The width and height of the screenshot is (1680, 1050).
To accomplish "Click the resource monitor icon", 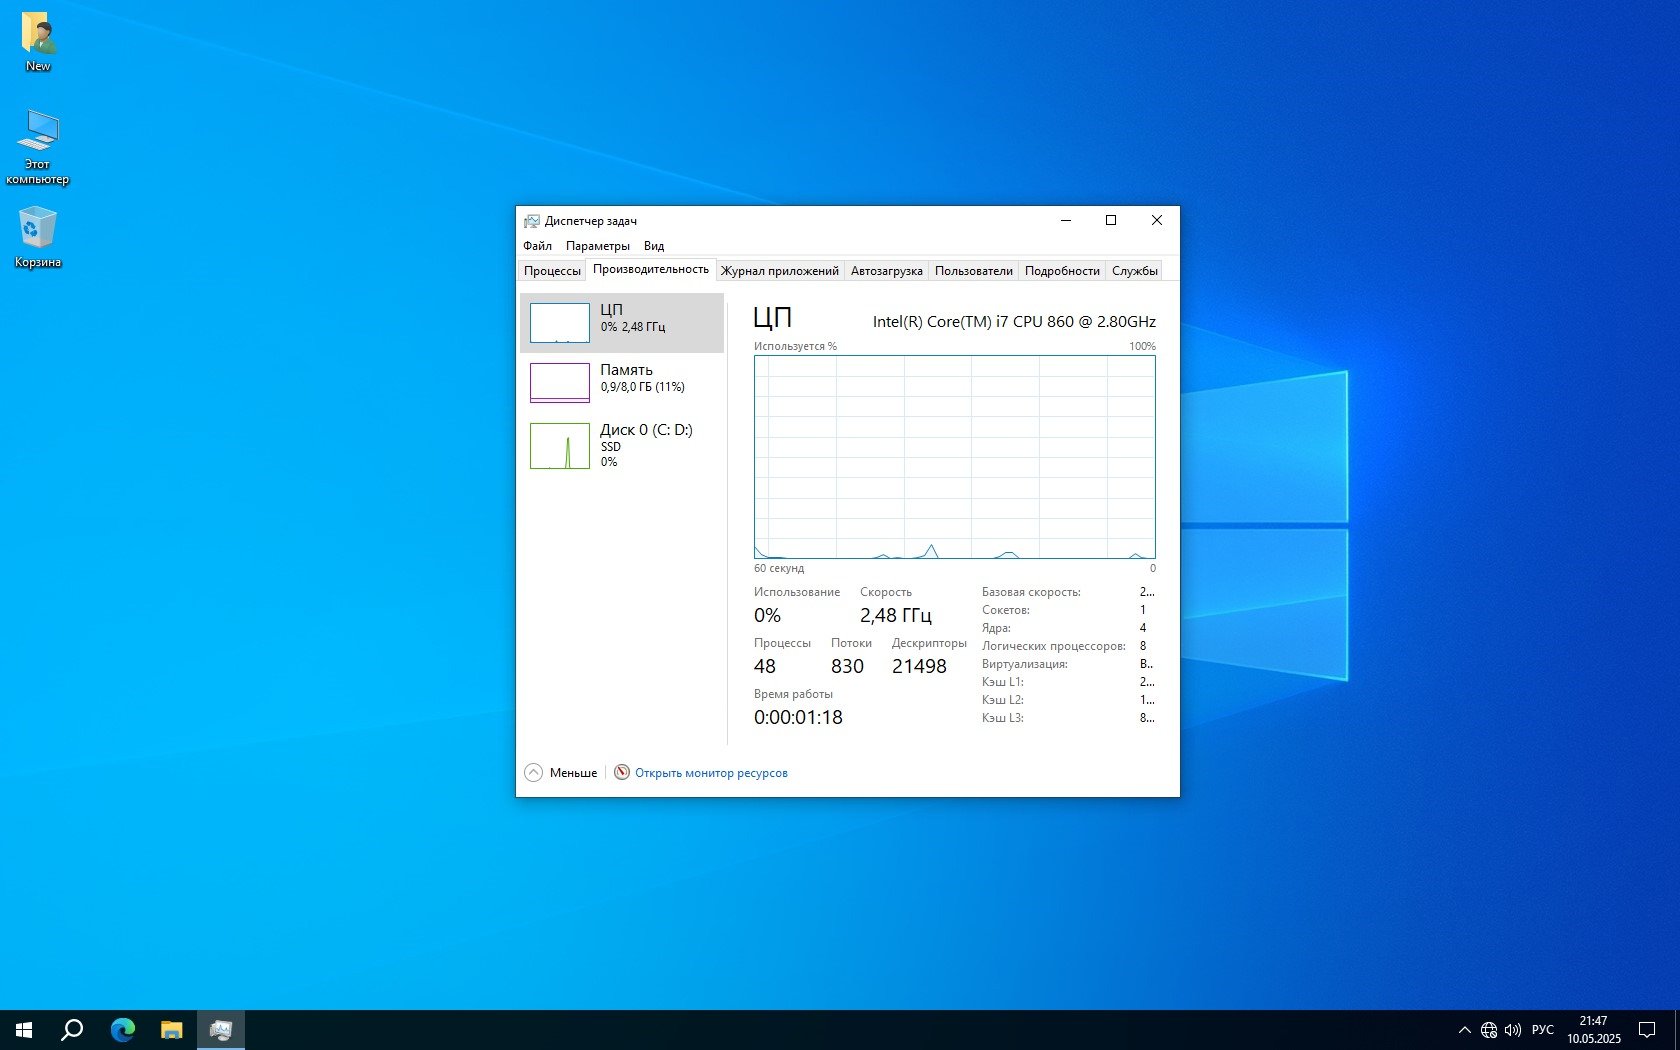I will tap(622, 773).
